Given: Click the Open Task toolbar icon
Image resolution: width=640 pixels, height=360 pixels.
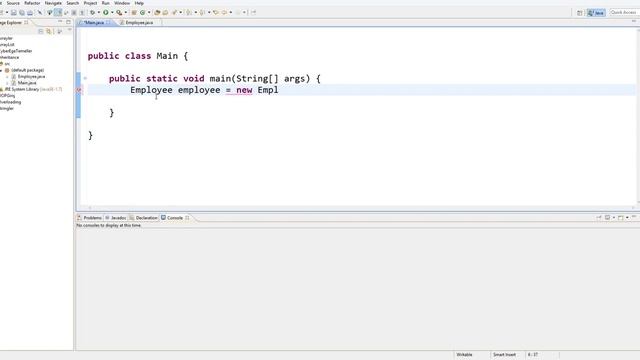Looking at the screenshot, I should point(165,13).
